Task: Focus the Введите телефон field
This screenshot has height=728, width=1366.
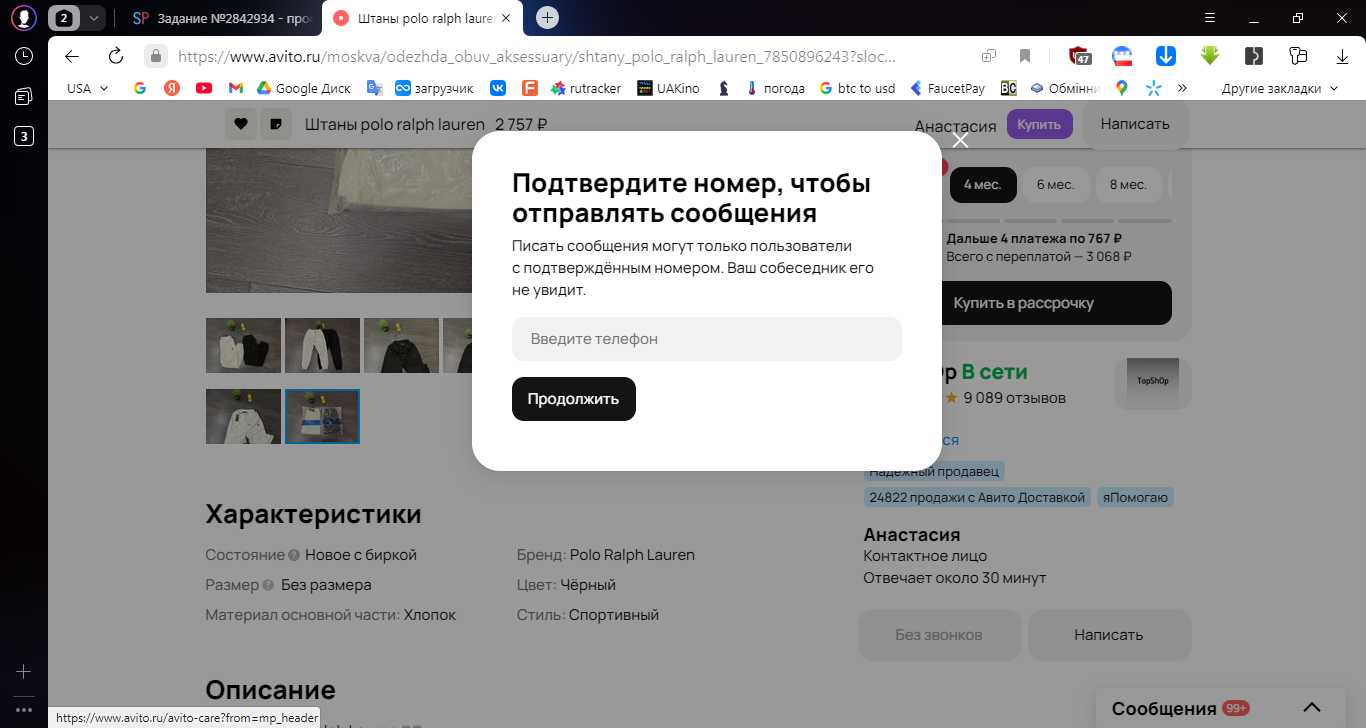Action: point(707,339)
